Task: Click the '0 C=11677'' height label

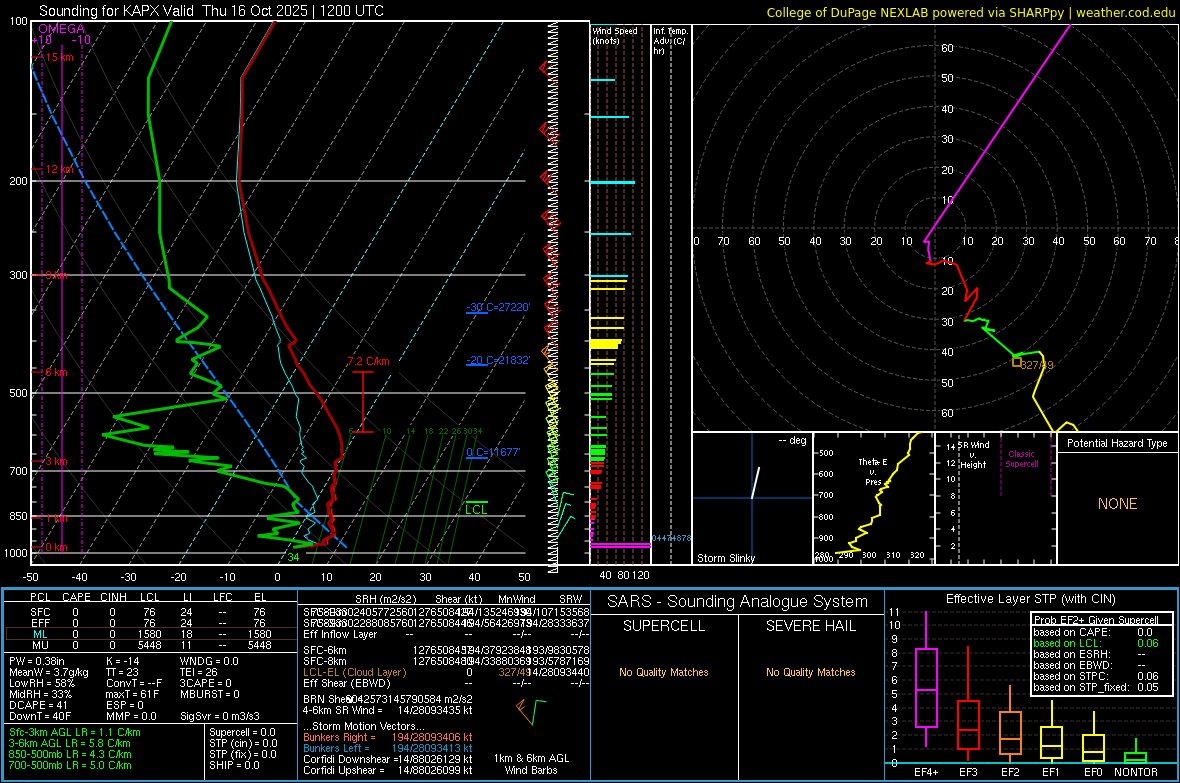Action: point(493,452)
